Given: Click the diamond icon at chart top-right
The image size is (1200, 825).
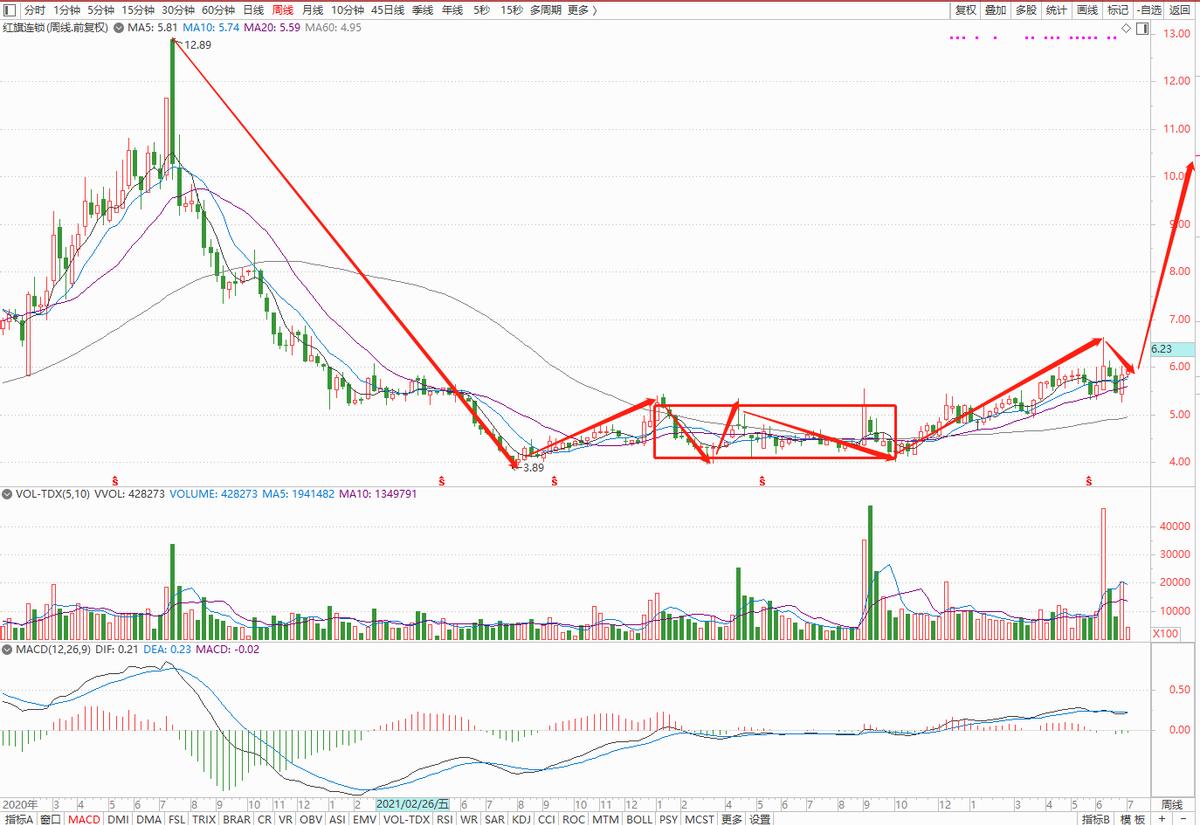Looking at the screenshot, I should point(1128,29).
